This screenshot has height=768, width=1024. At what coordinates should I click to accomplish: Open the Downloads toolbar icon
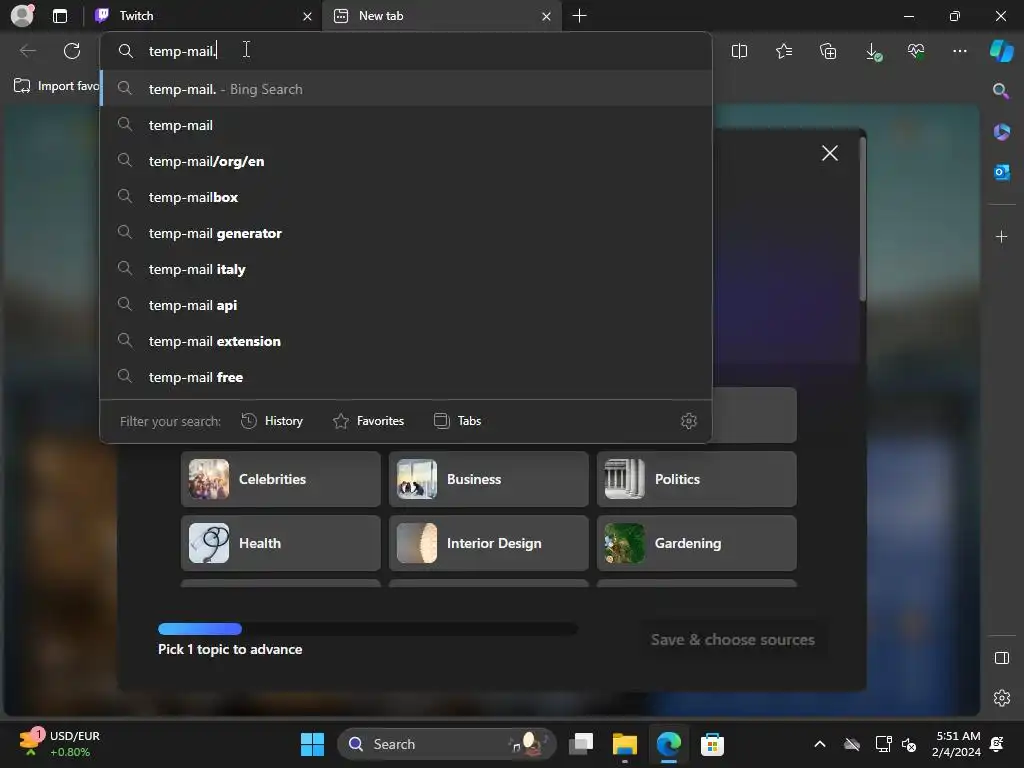coord(872,52)
